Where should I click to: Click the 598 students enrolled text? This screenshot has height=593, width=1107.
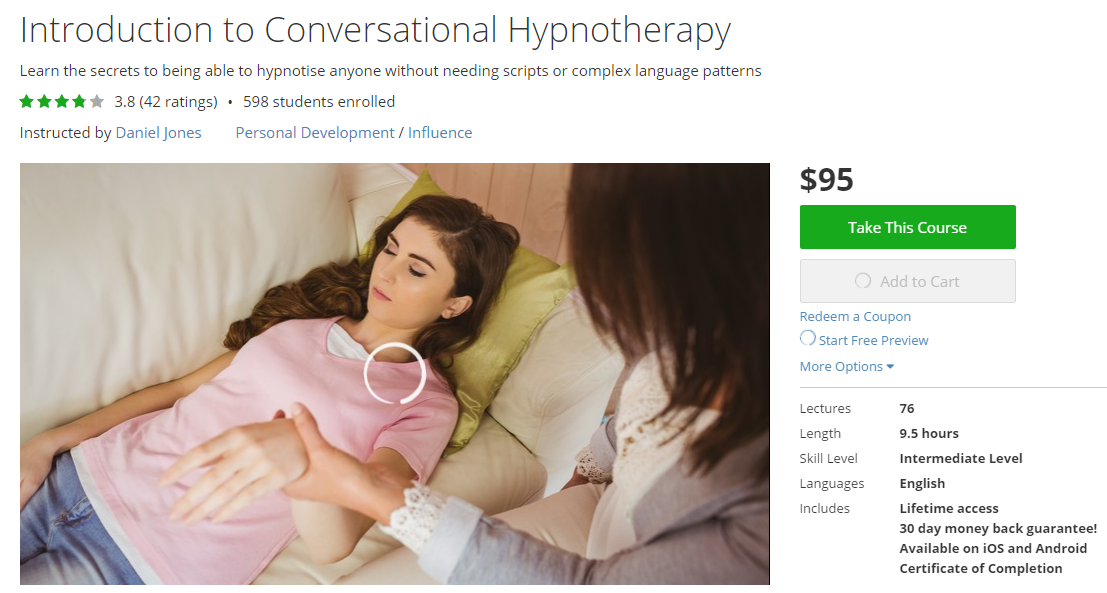[x=319, y=102]
